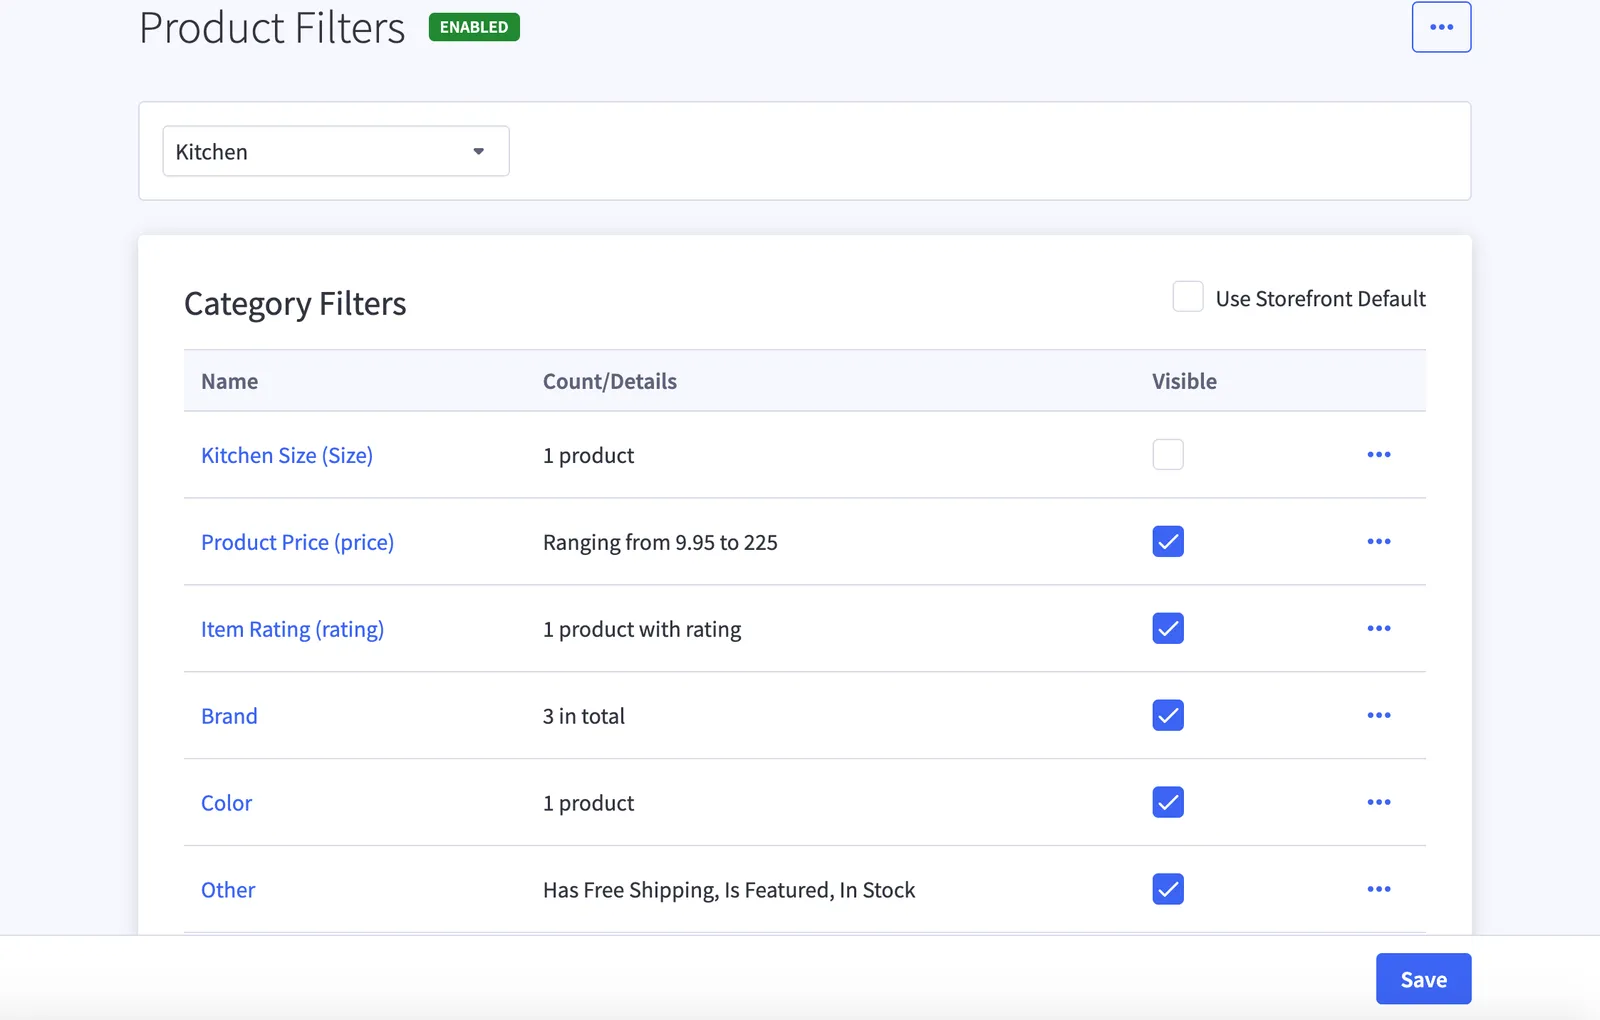Open the Kitchen Size (Size) filter link
1600x1020 pixels.
[x=287, y=456]
